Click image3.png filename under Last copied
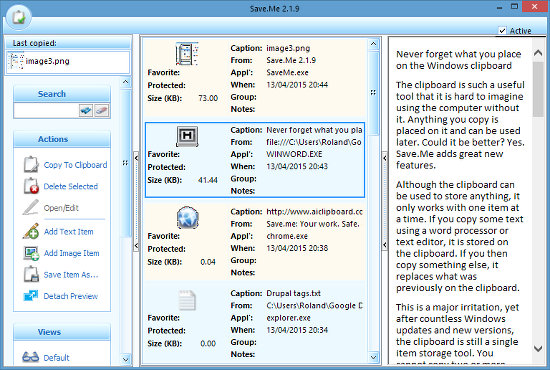This screenshot has height=370, width=550. (47, 61)
